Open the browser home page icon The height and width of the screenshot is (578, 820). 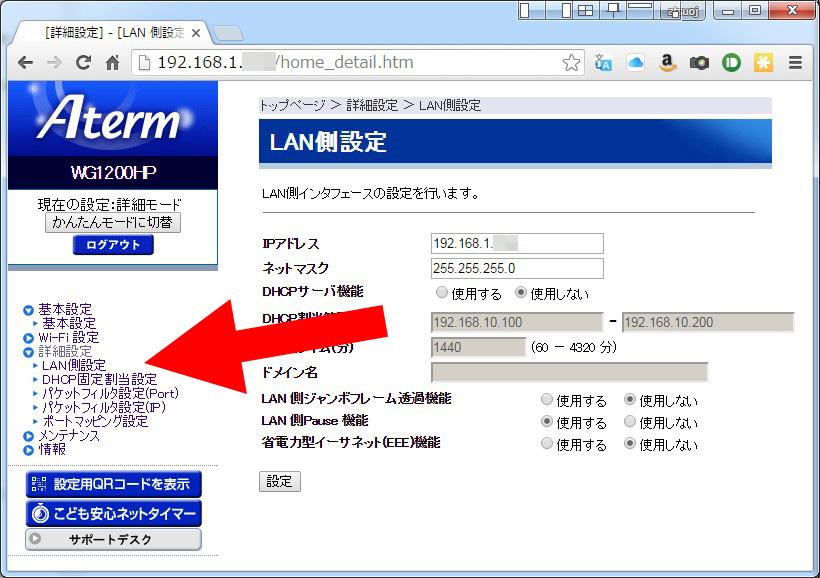click(112, 63)
